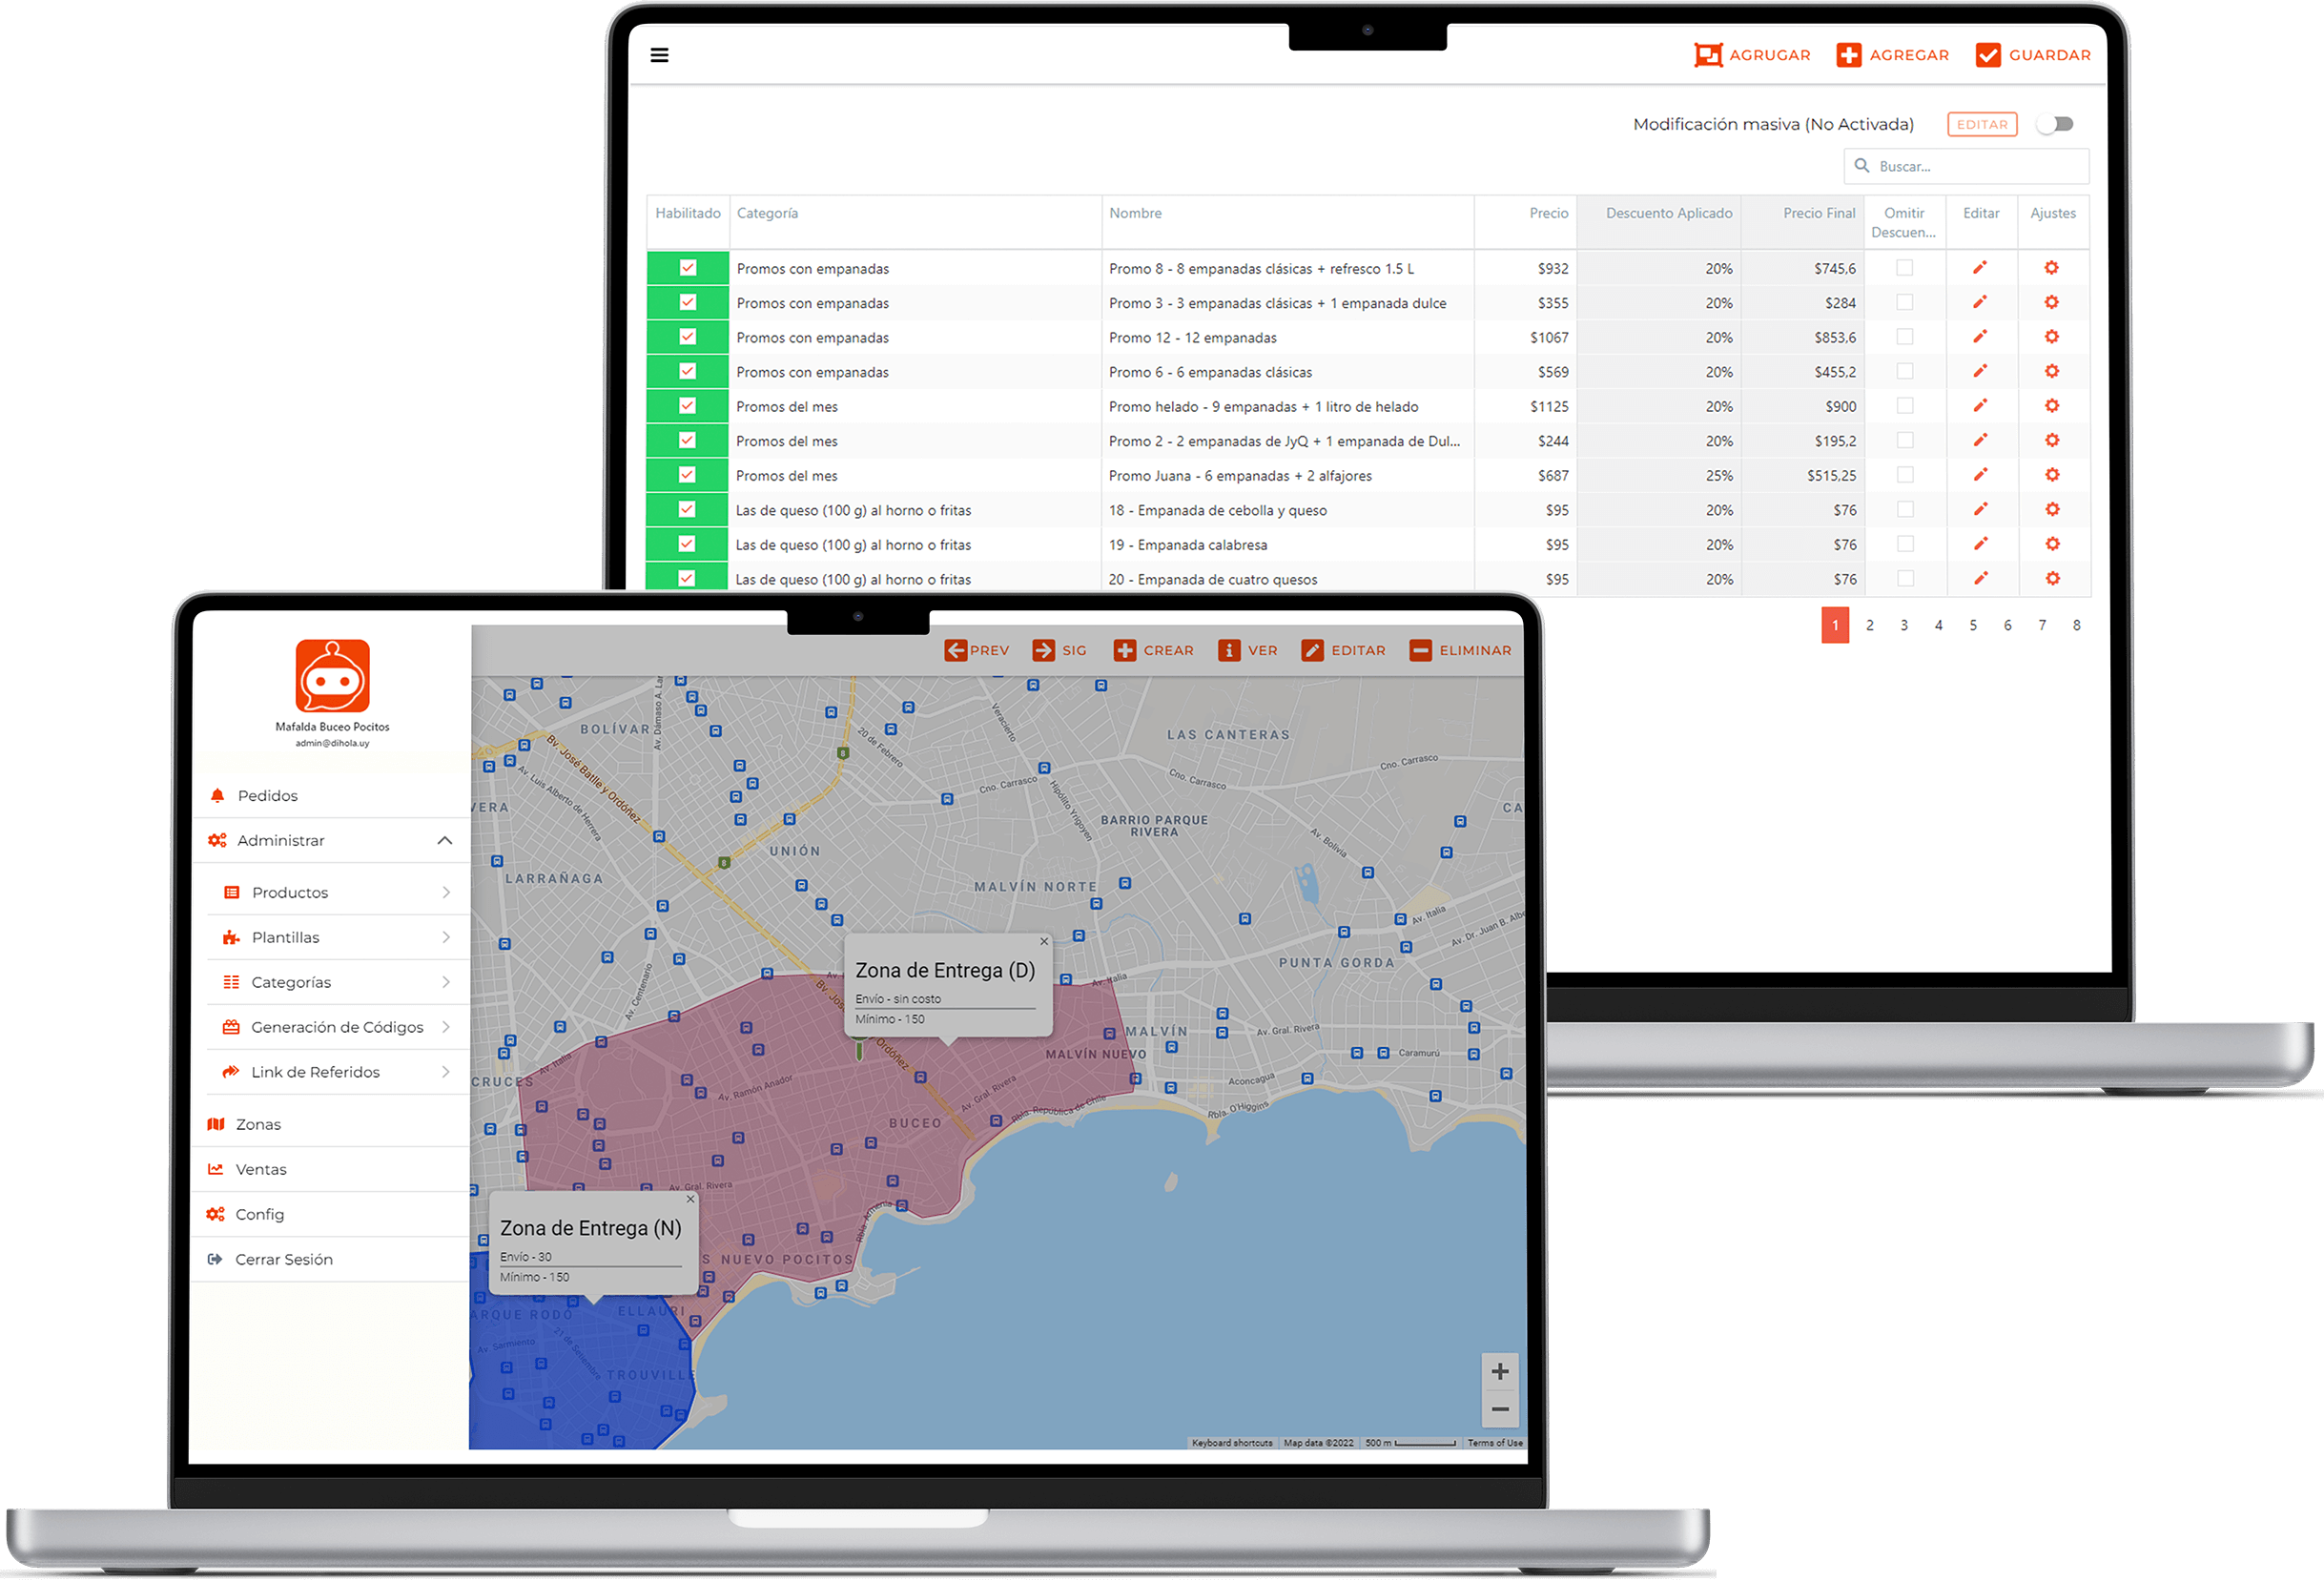This screenshot has width=2324, height=1581.
Task: Click into the Buscar search field
Action: [x=1965, y=166]
